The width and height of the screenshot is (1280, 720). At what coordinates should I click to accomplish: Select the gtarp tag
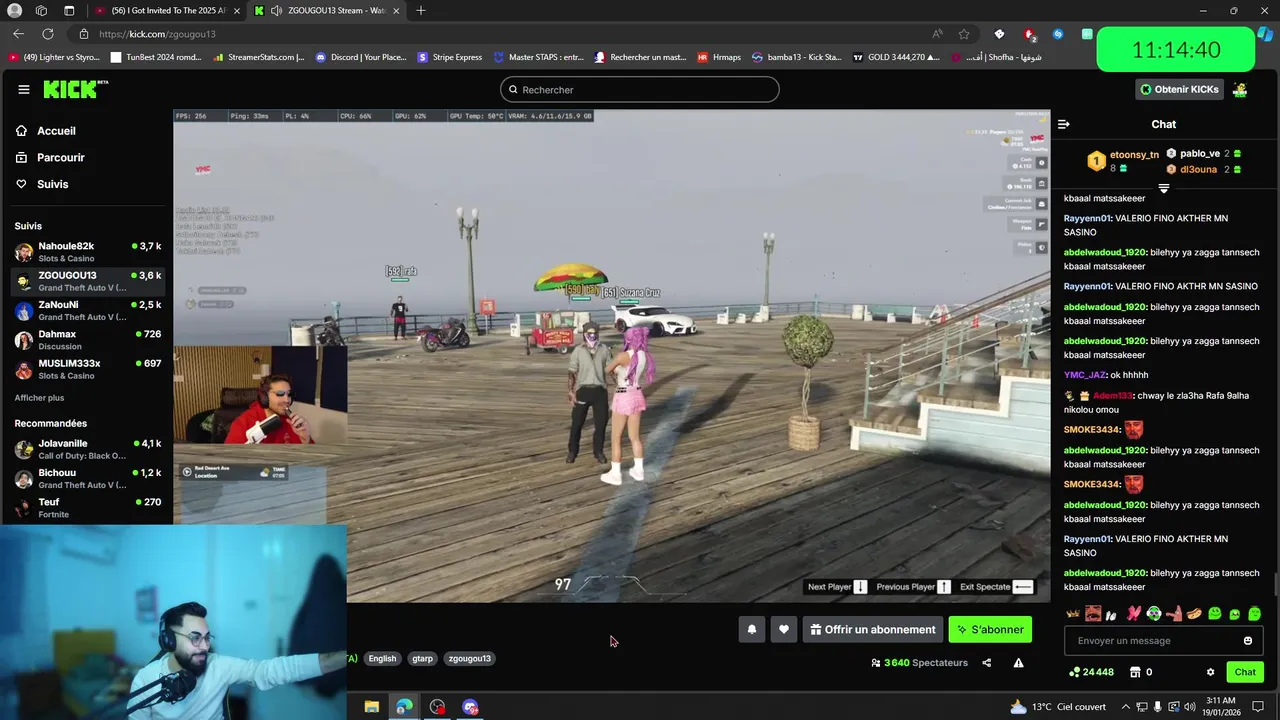tap(422, 658)
